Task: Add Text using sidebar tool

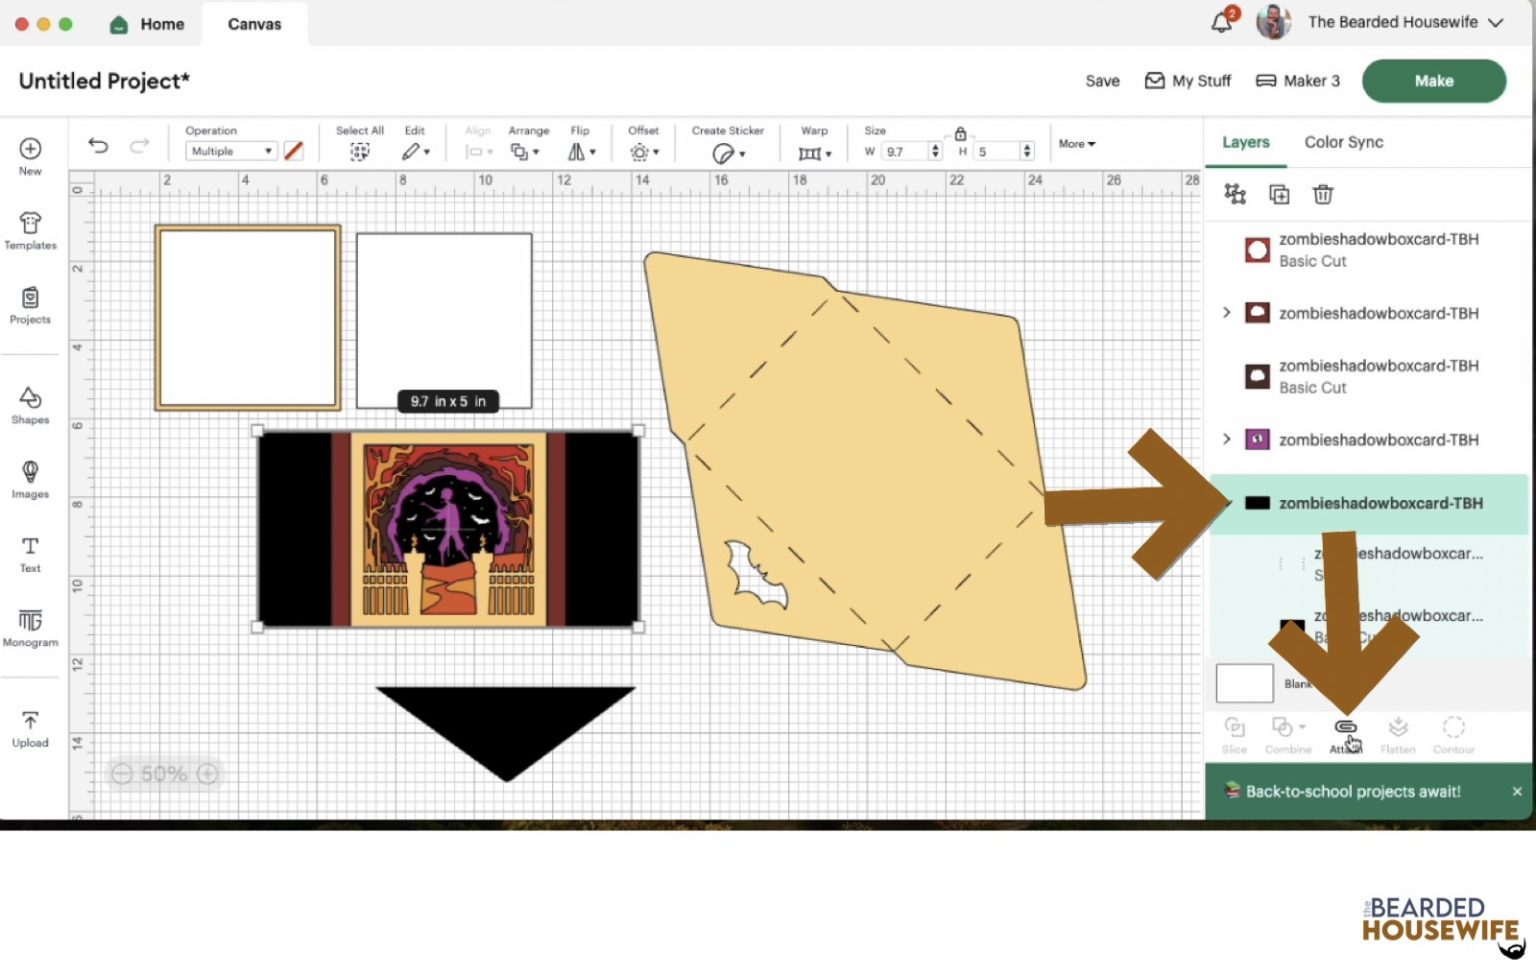Action: [30, 553]
